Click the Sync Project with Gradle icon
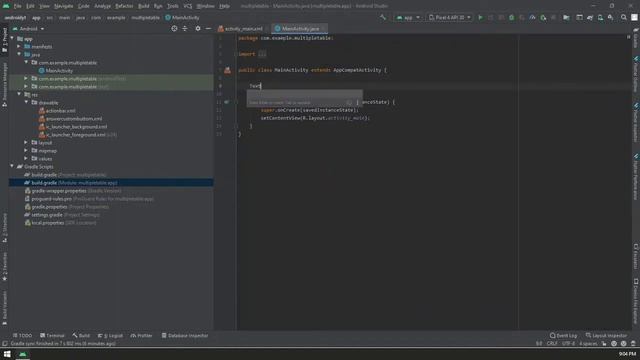The height and width of the screenshot is (360, 640). pos(590,18)
